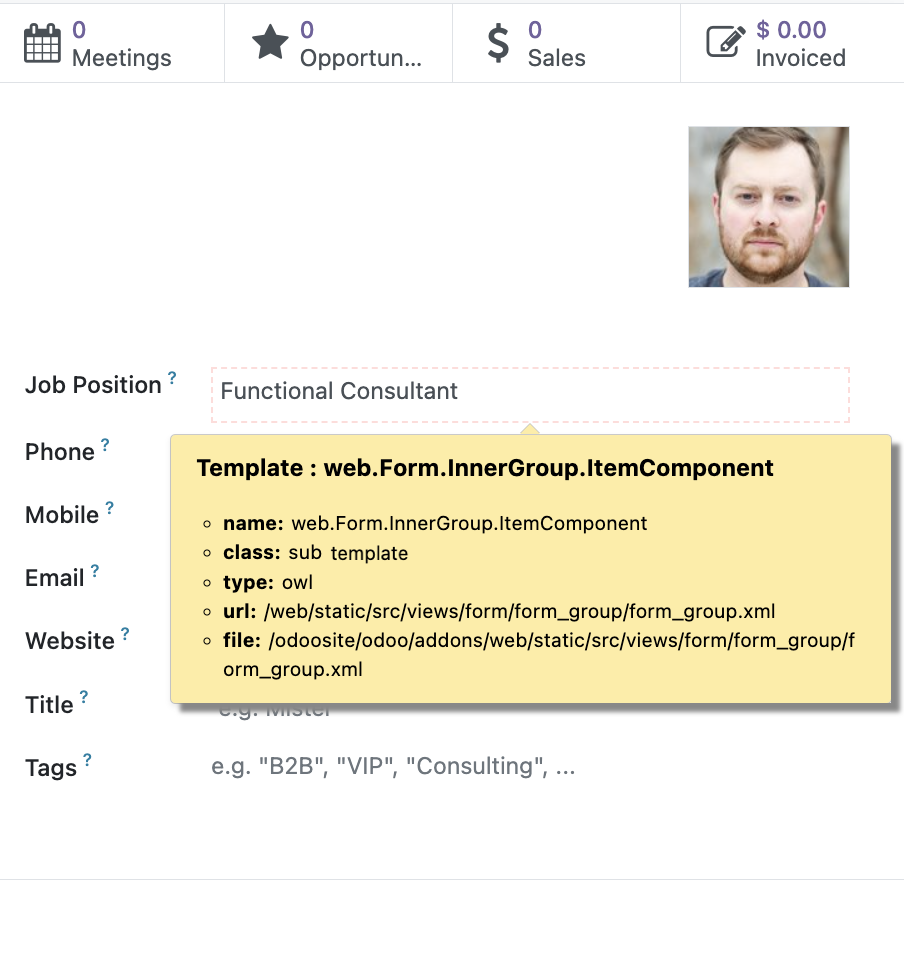Click help question mark beside Mobile
Screen dimensions: 904x962
tap(110, 509)
